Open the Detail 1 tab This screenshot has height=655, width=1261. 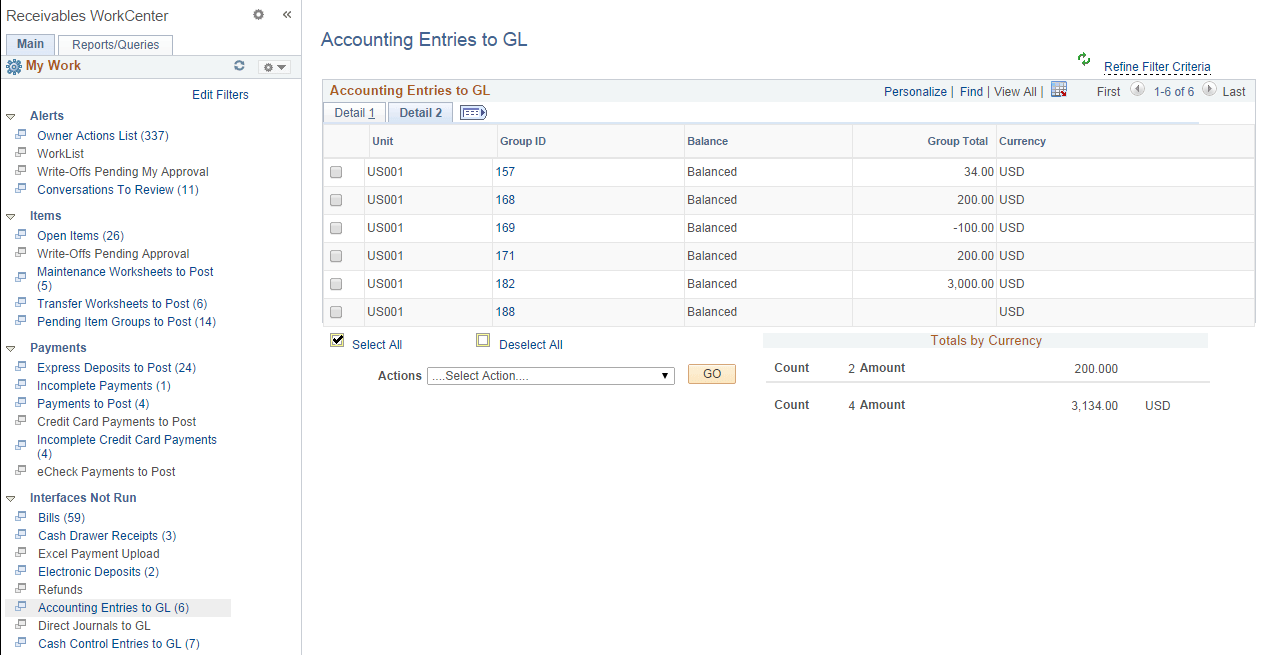[x=353, y=112]
